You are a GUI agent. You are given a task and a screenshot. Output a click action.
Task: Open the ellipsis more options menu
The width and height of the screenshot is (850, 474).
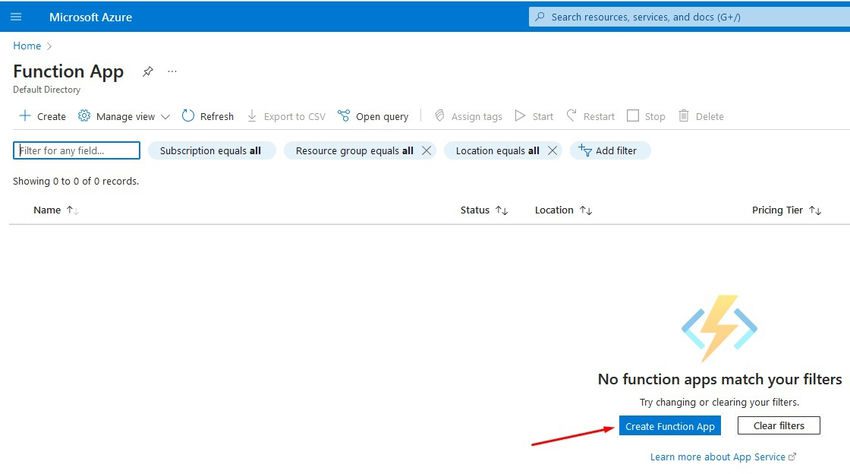pyautogui.click(x=172, y=72)
